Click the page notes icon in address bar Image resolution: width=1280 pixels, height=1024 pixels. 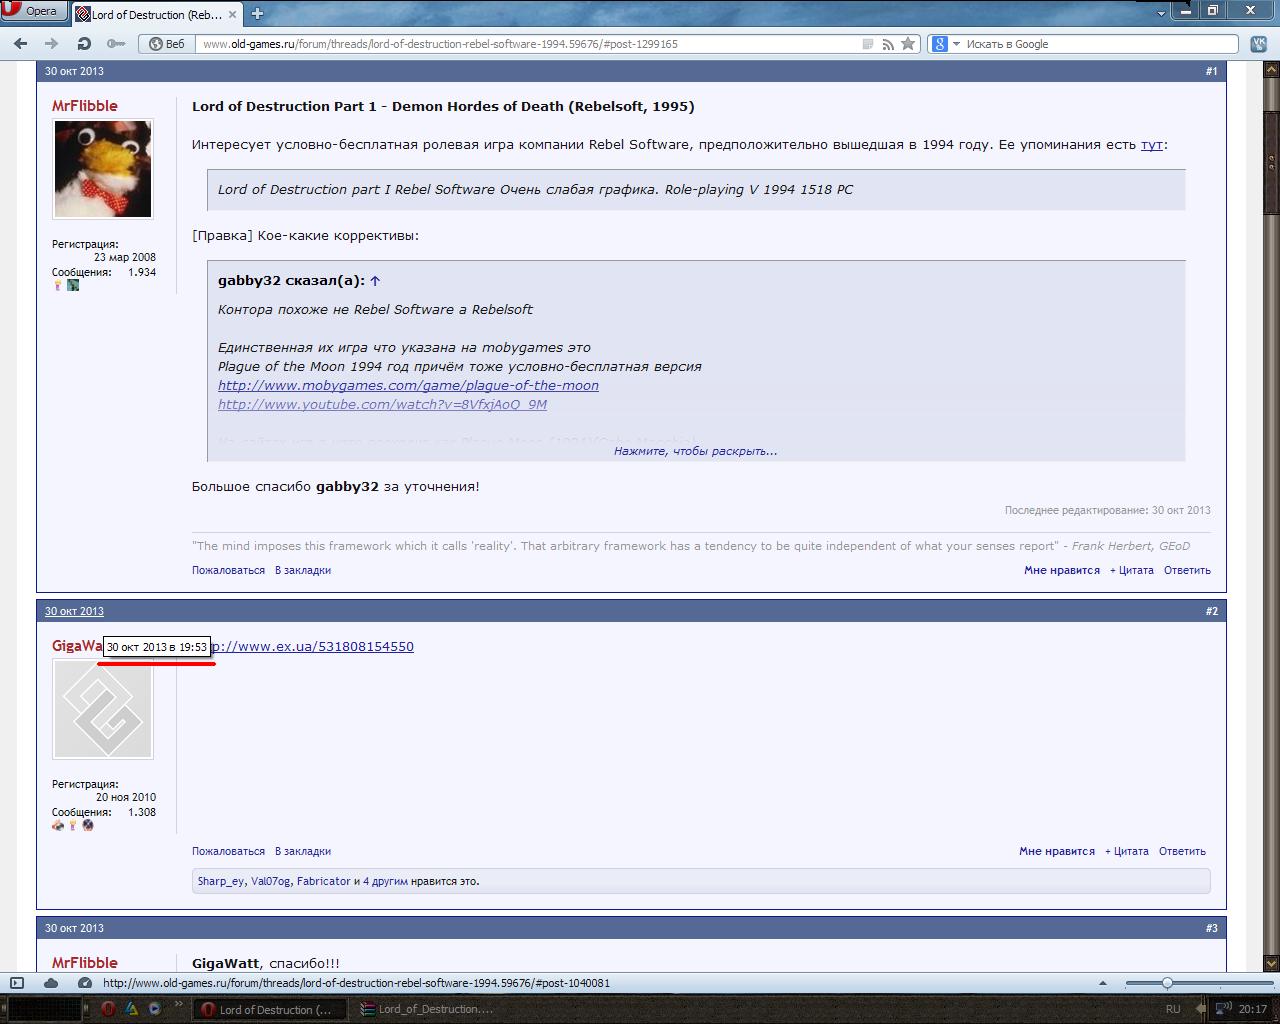868,44
